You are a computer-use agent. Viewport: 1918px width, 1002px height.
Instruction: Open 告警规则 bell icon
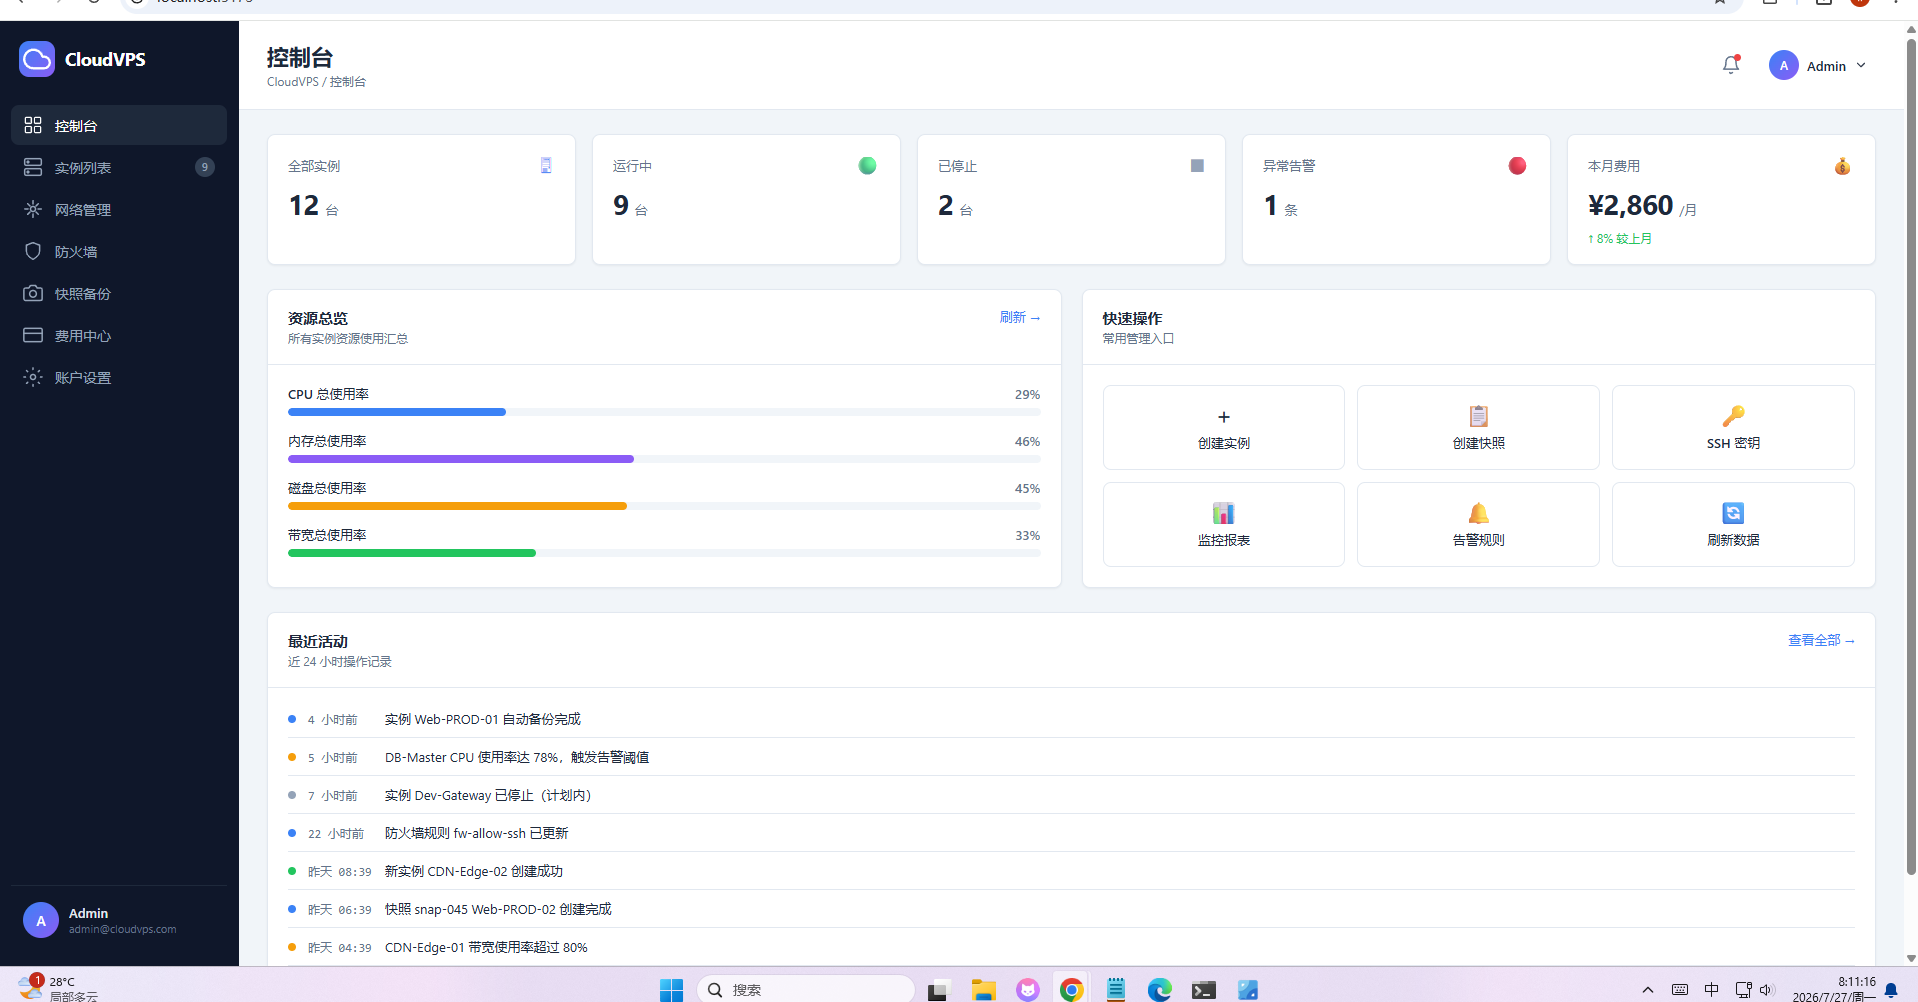tap(1478, 513)
